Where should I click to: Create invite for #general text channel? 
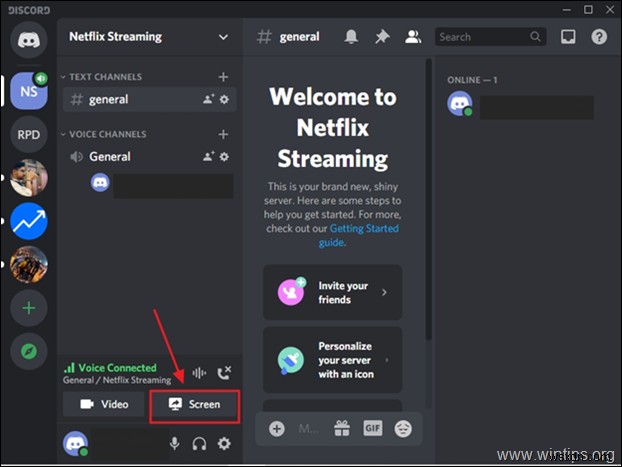click(x=209, y=99)
